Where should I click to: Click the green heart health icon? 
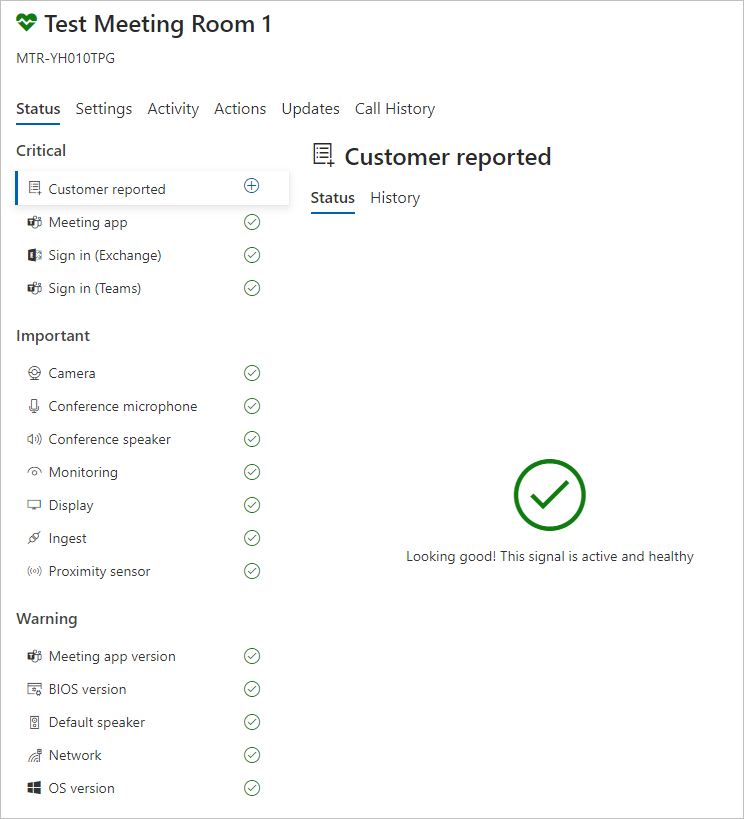pyautogui.click(x=26, y=23)
